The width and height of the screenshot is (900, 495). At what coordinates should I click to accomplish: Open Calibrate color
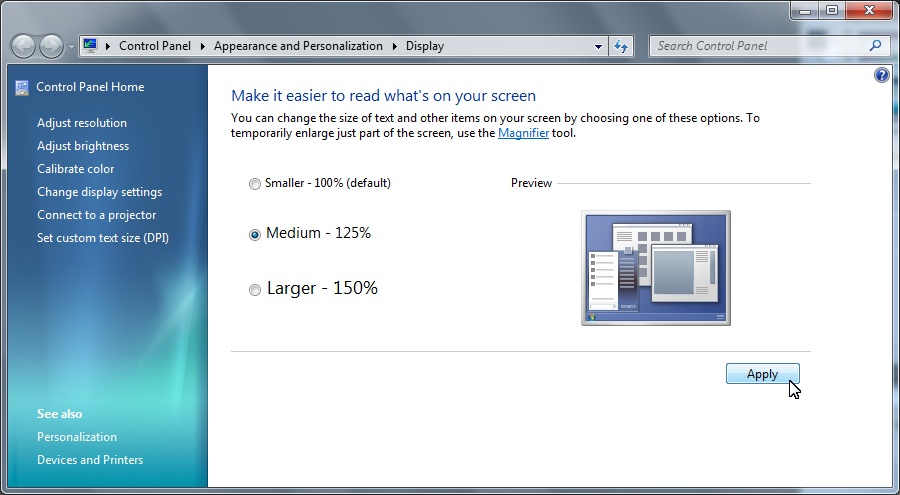(76, 169)
